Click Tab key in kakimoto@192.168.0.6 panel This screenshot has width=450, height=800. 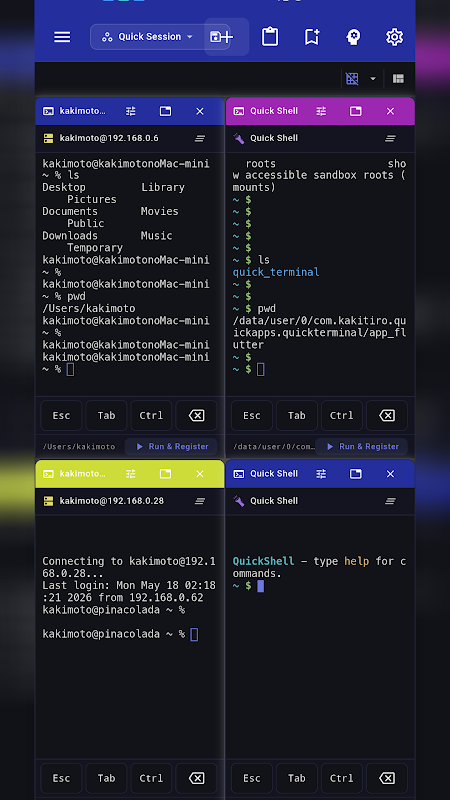point(106,415)
